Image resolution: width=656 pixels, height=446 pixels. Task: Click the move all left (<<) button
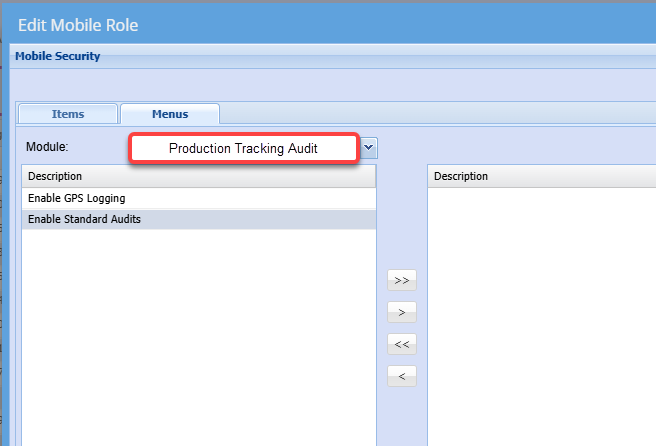click(x=401, y=344)
